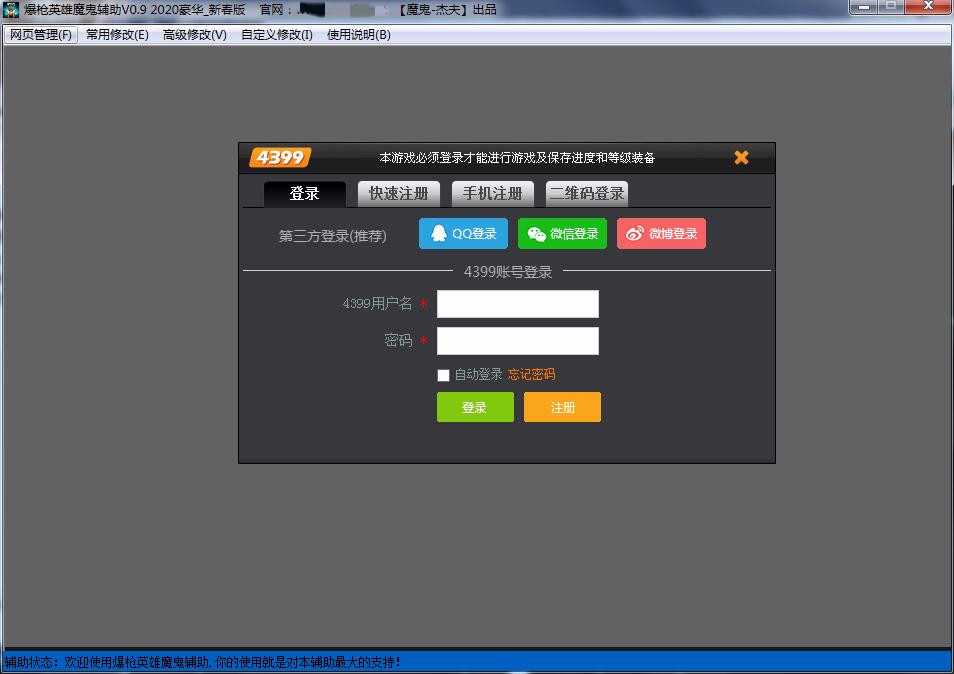
Task: Open the 自定义修改(I) menu
Action: 277,35
